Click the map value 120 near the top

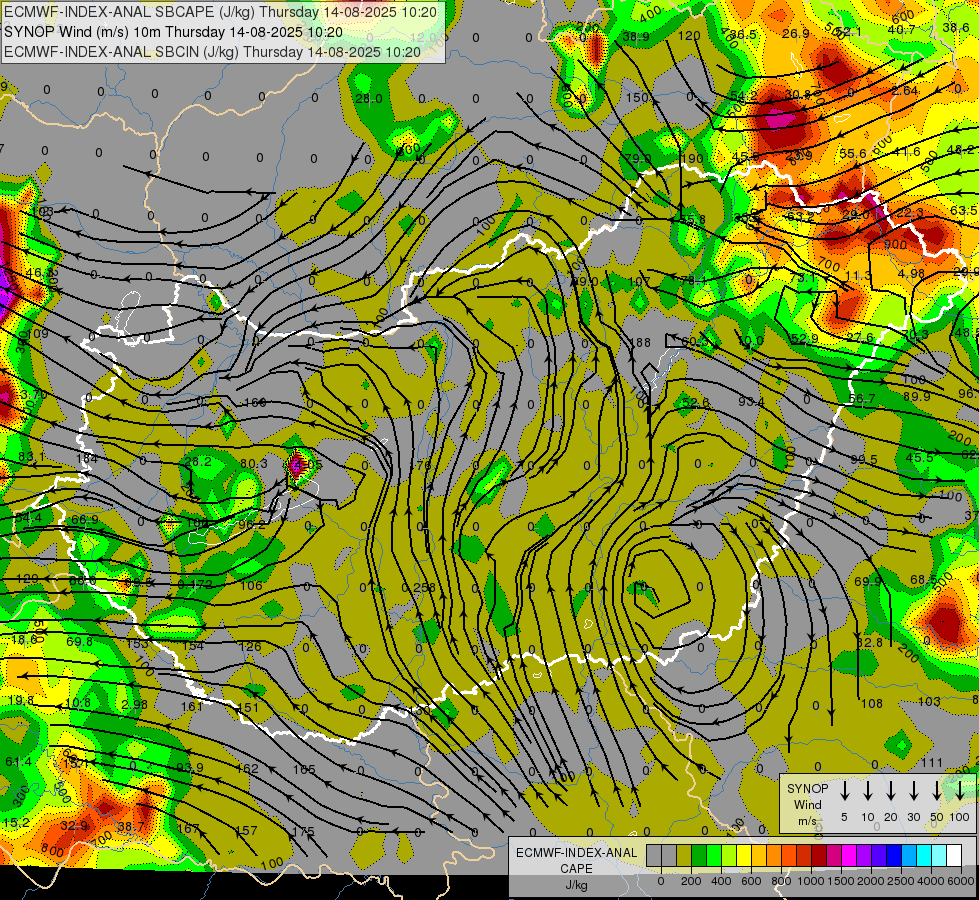(x=689, y=36)
